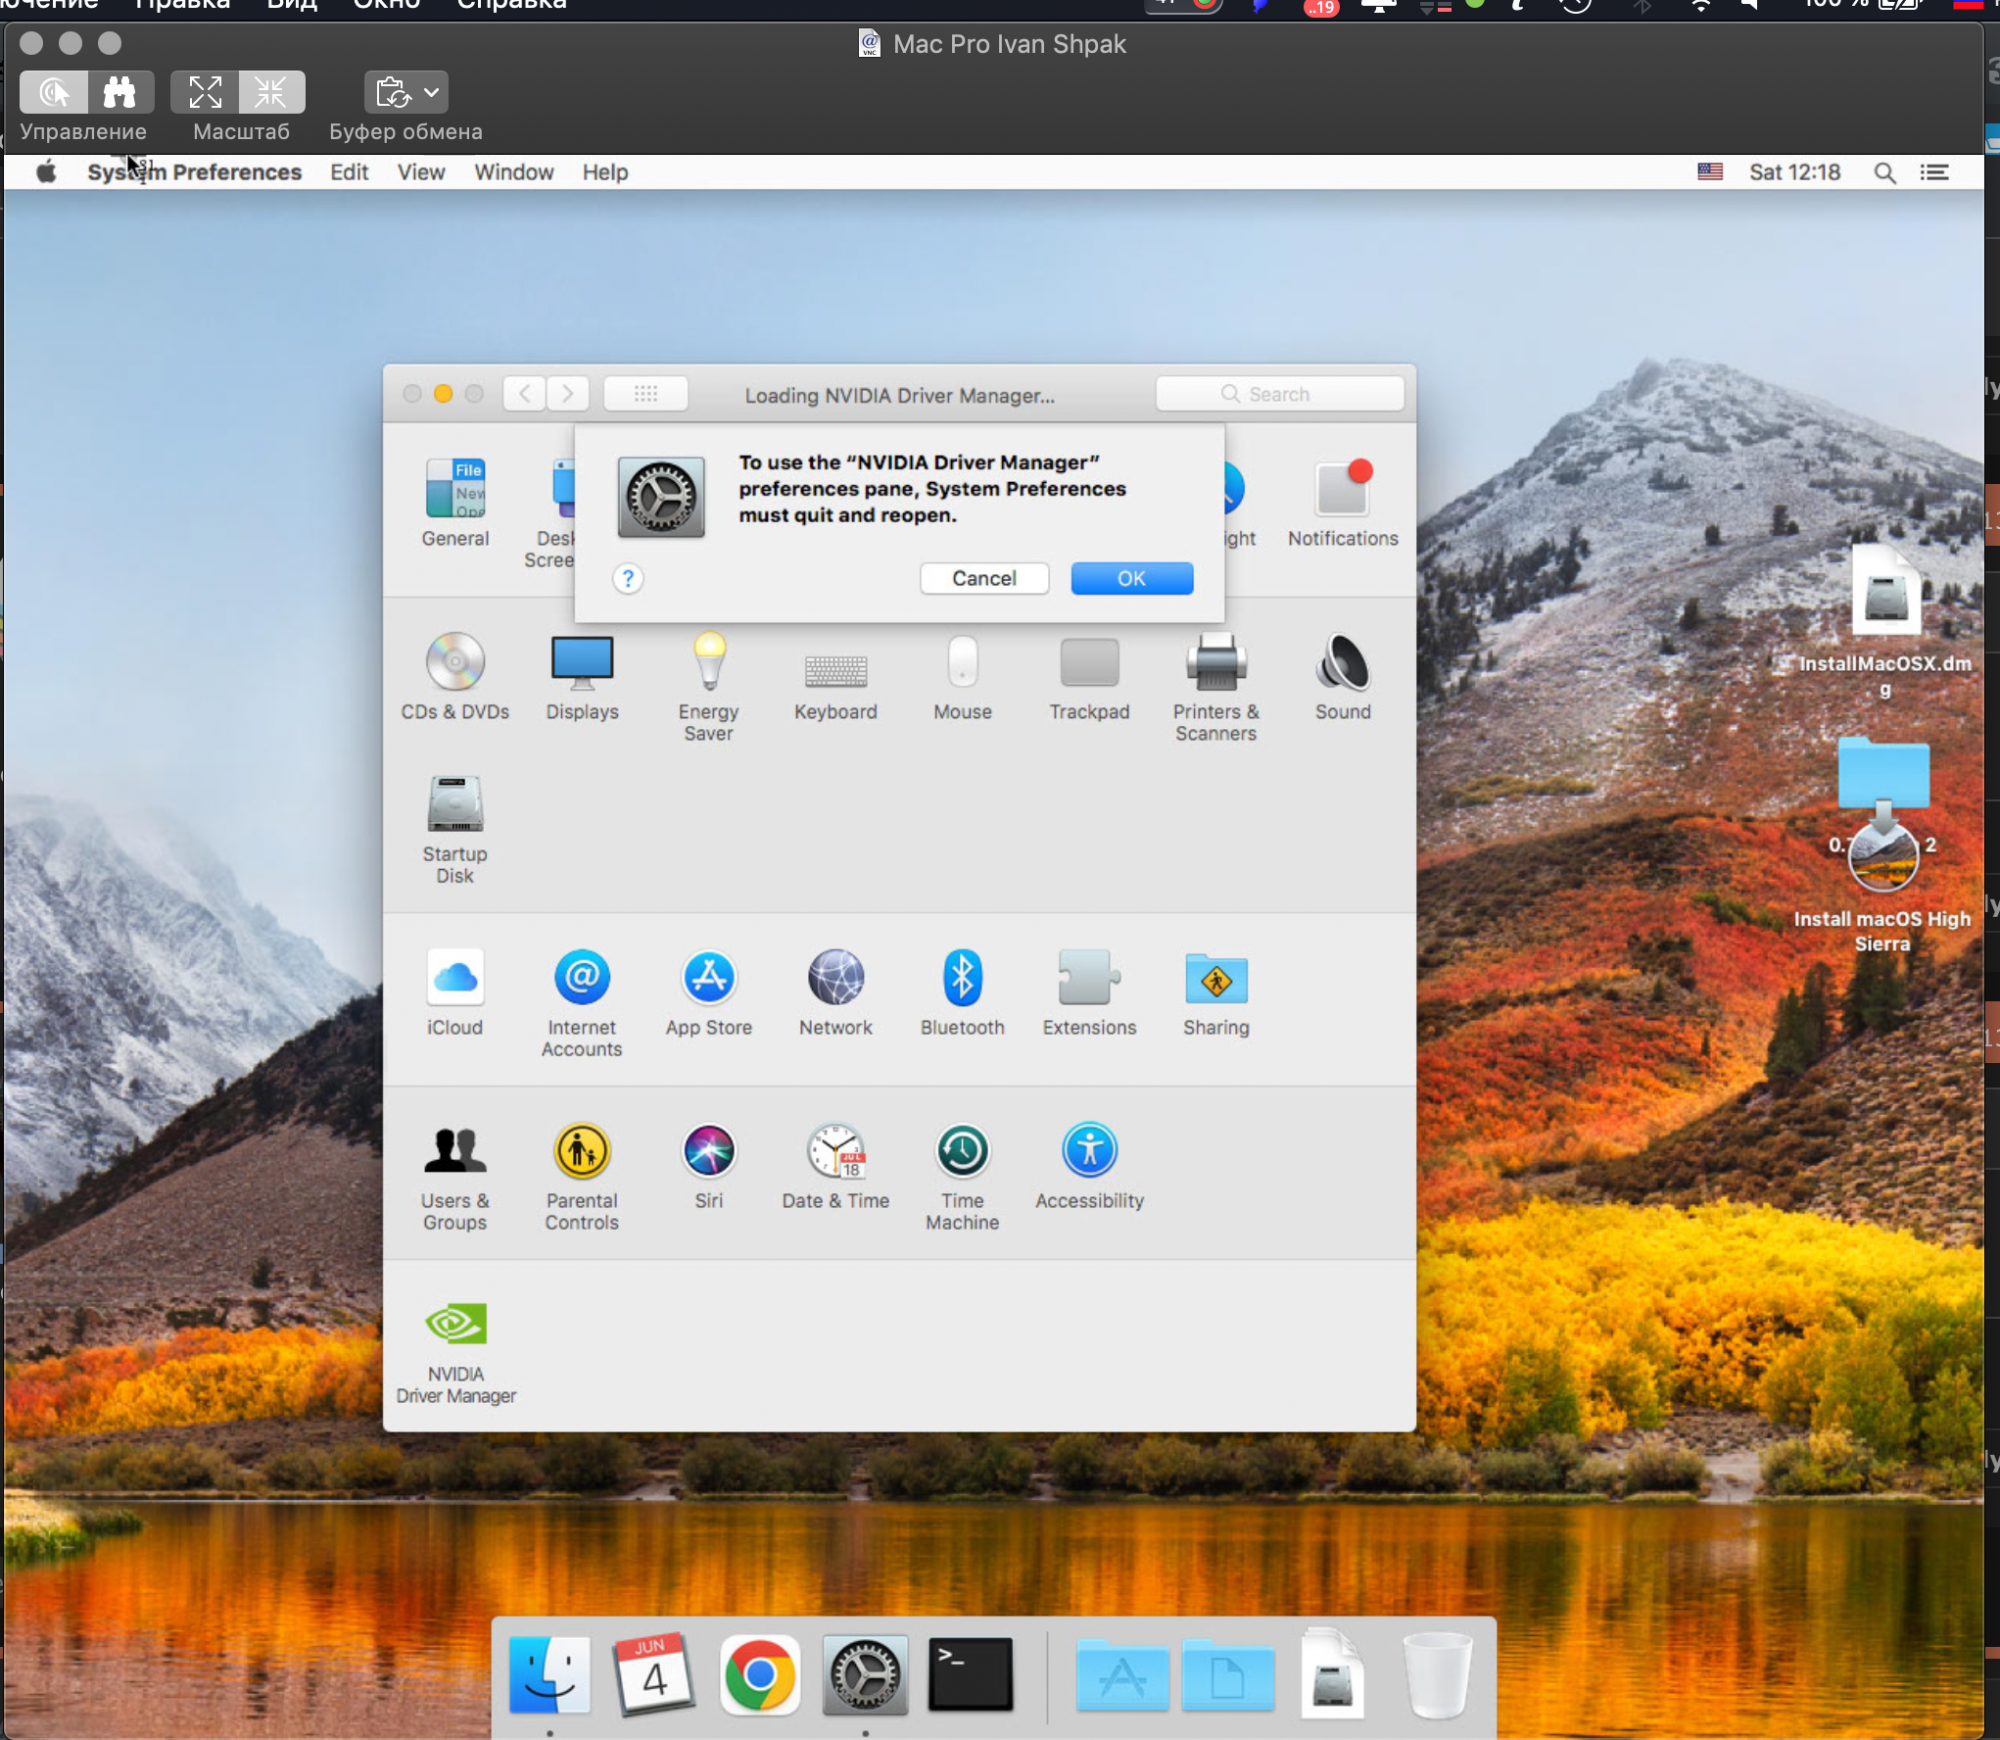This screenshot has width=2000, height=1740.
Task: Open iCloud preferences
Action: click(x=455, y=992)
